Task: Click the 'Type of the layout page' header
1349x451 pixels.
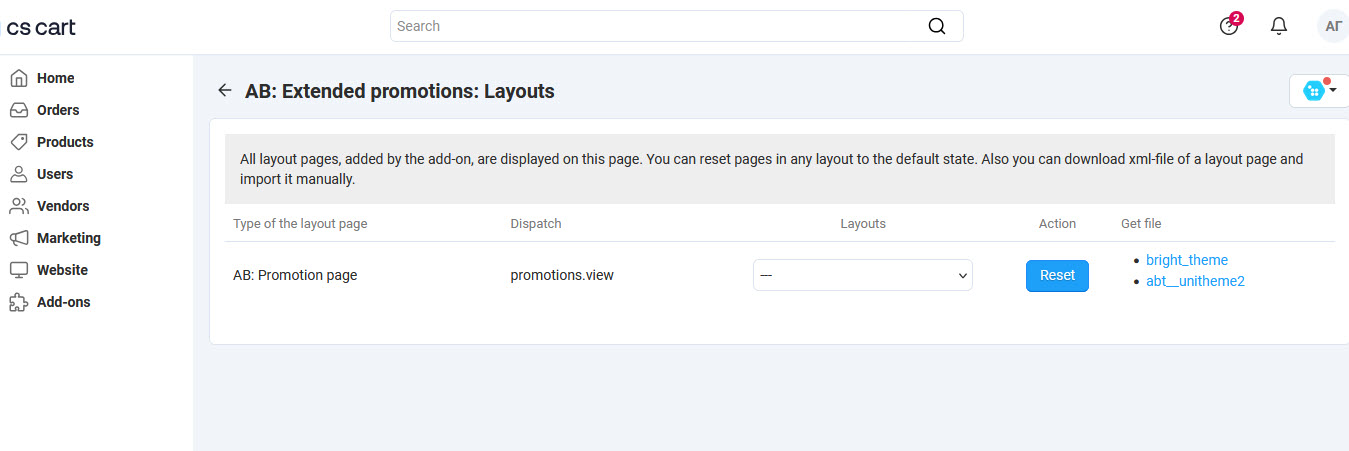Action: [x=300, y=223]
